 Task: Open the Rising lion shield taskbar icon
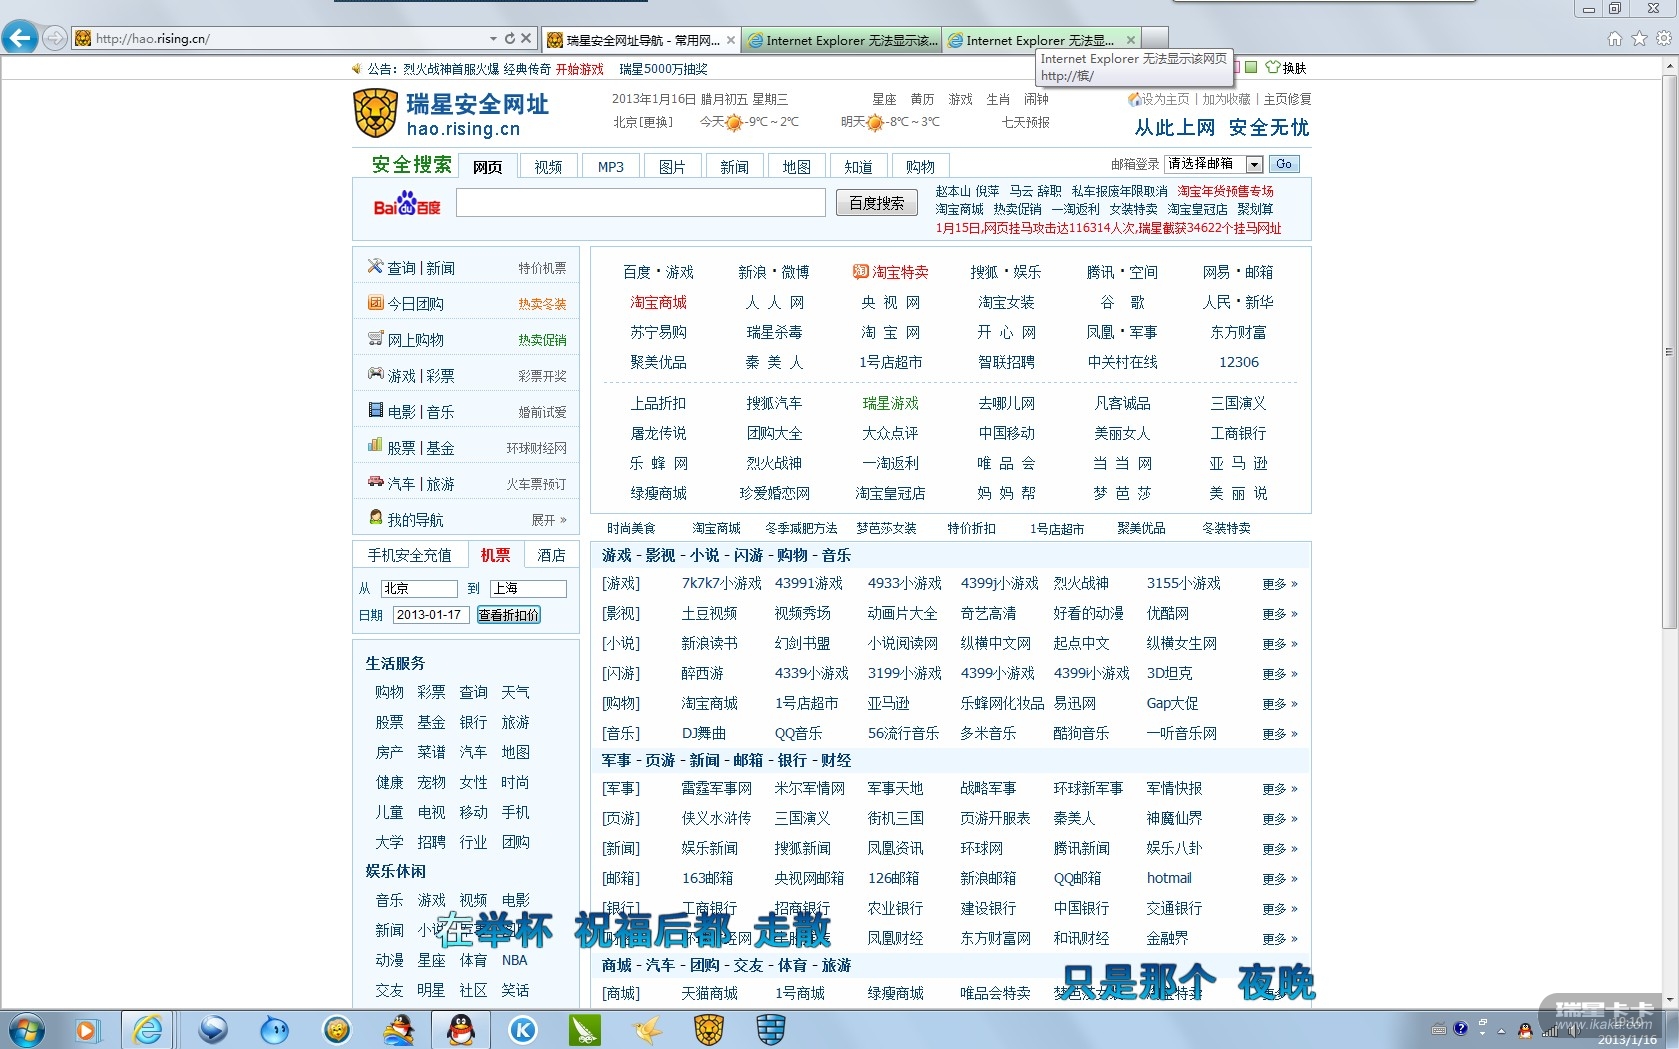[709, 1029]
